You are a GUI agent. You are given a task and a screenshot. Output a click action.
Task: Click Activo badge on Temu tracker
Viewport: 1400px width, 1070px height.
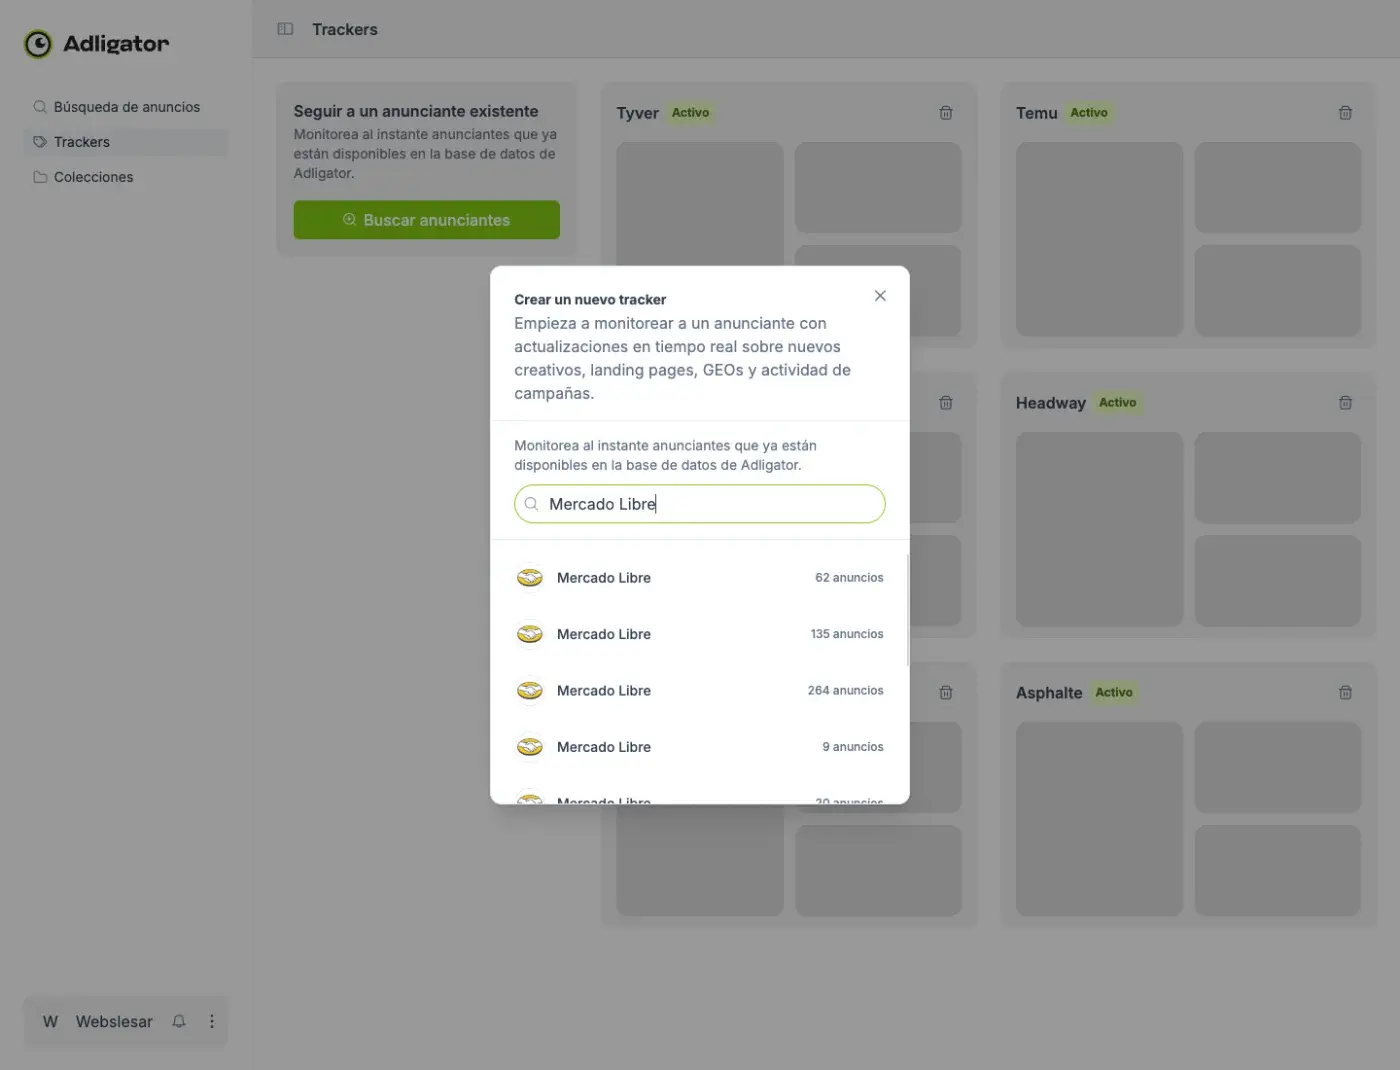point(1089,113)
